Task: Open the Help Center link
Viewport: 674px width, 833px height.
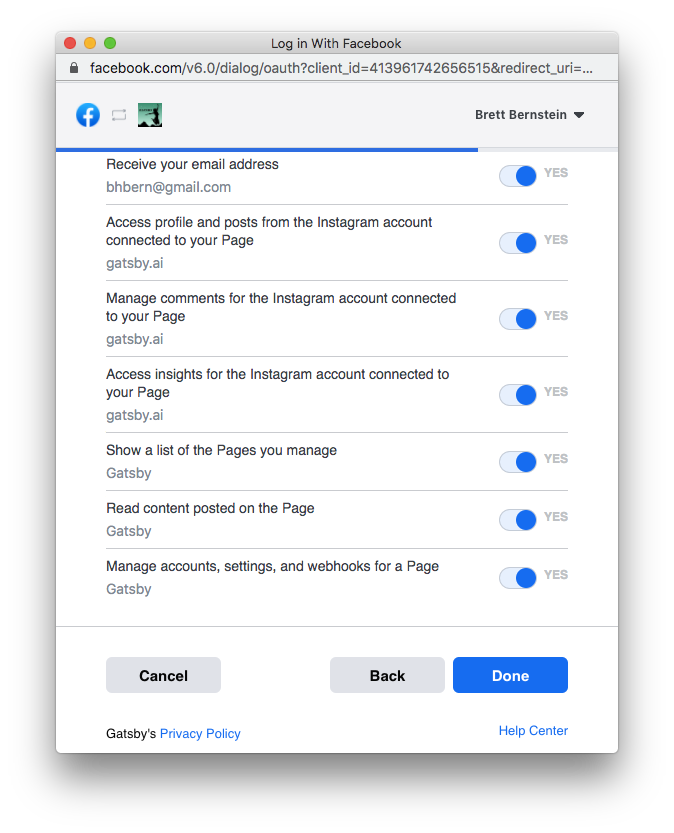Action: click(x=533, y=731)
